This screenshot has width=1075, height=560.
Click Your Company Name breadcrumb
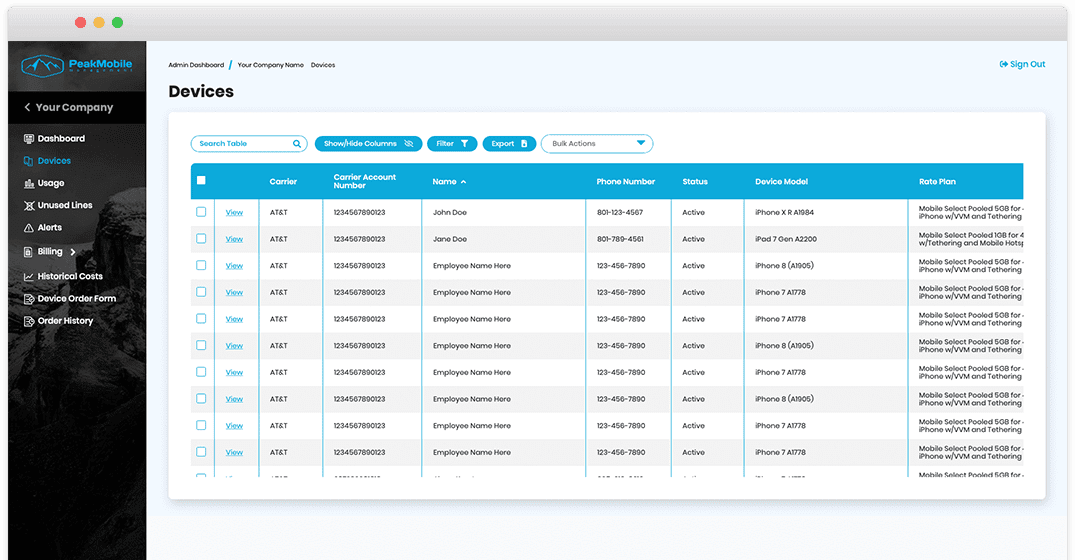[270, 65]
